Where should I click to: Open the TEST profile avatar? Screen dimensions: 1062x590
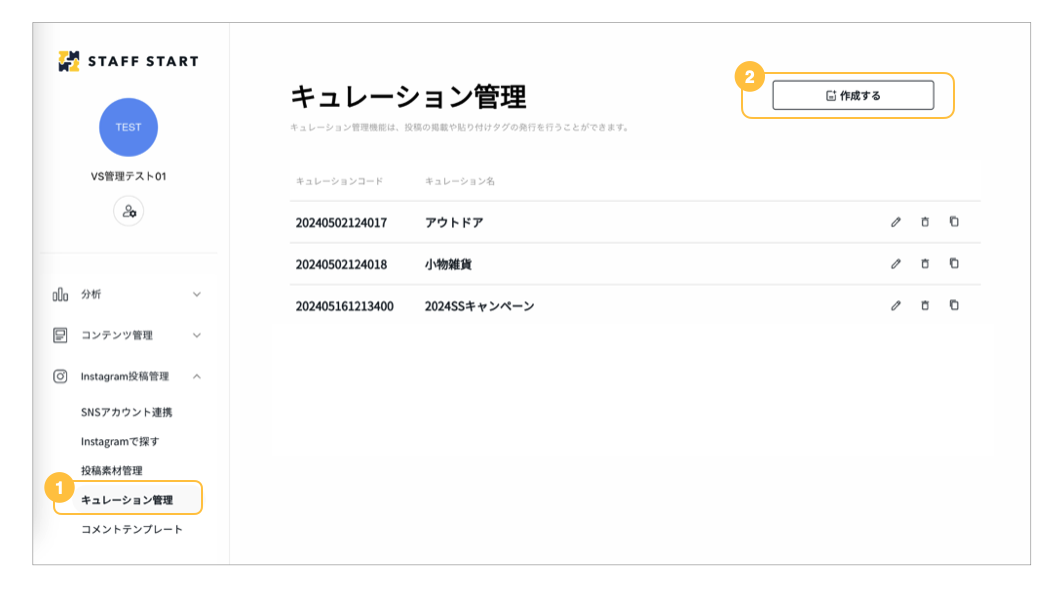click(x=129, y=127)
